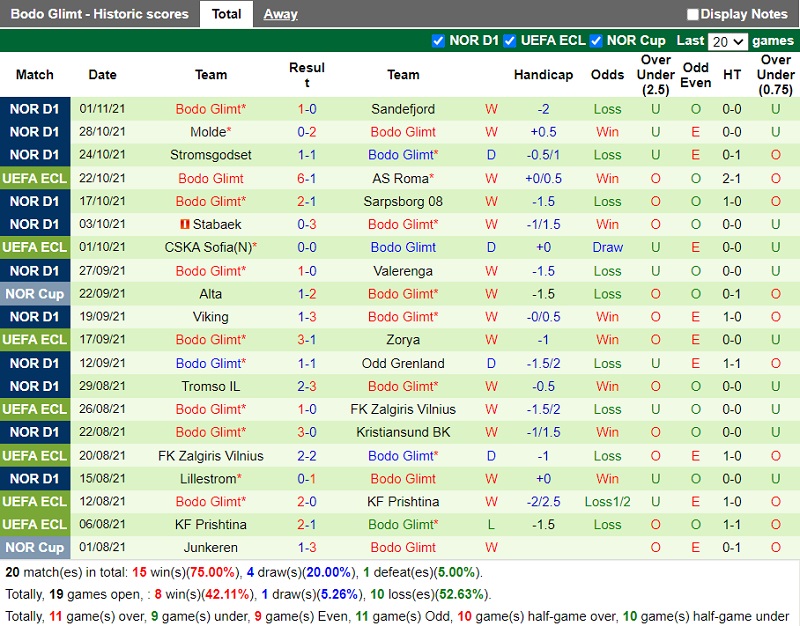The image size is (800, 626).
Task: Click handicap -2/2.5 in KF Prishtina row
Action: click(x=543, y=502)
